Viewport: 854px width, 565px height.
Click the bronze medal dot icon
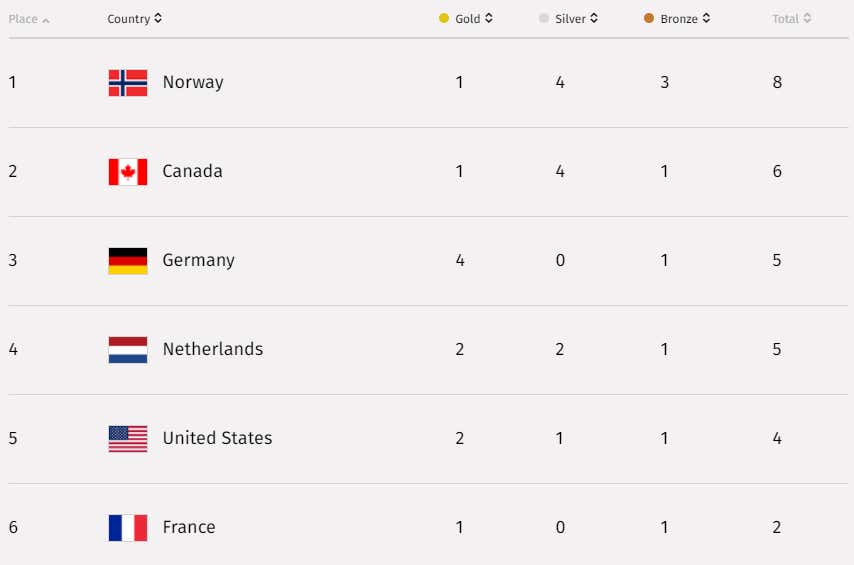pyautogui.click(x=649, y=19)
